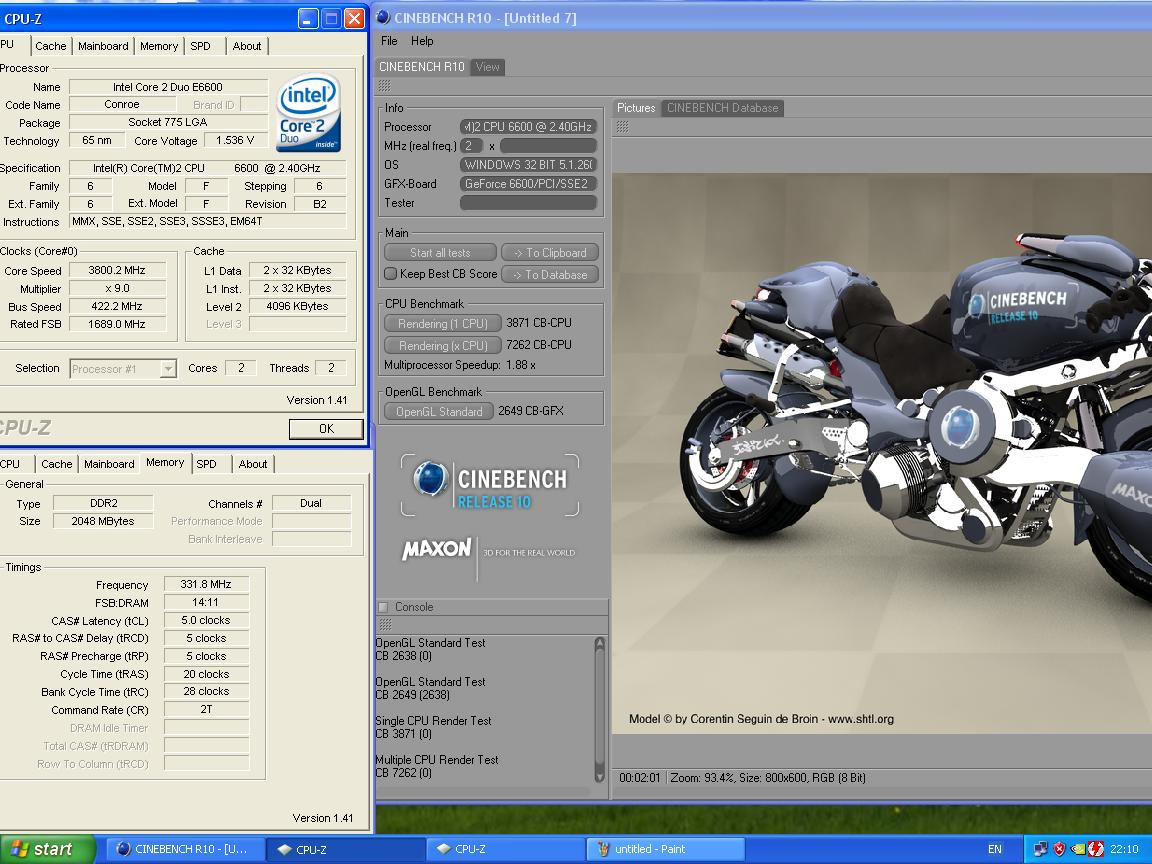The image size is (1152, 864).
Task: Click the To Clipboard button
Action: 550,253
